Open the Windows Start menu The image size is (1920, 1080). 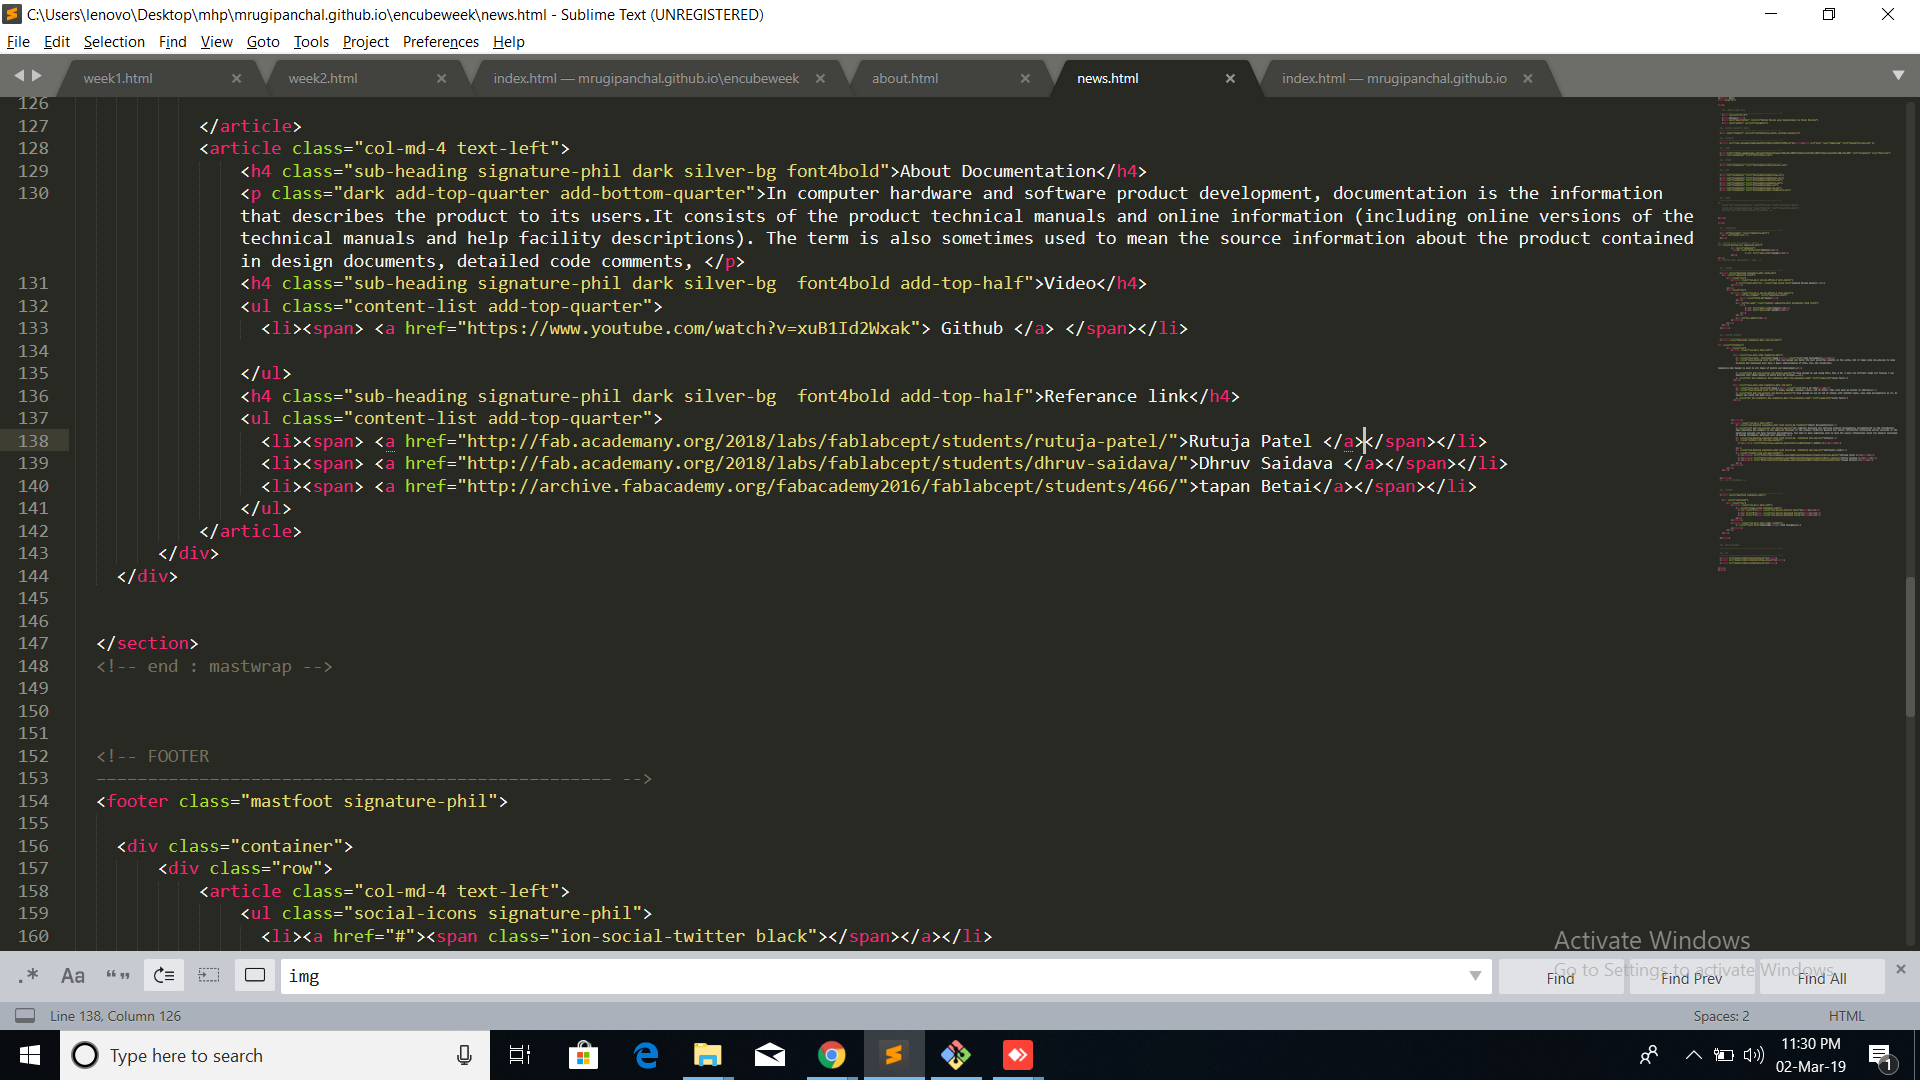click(x=30, y=1055)
